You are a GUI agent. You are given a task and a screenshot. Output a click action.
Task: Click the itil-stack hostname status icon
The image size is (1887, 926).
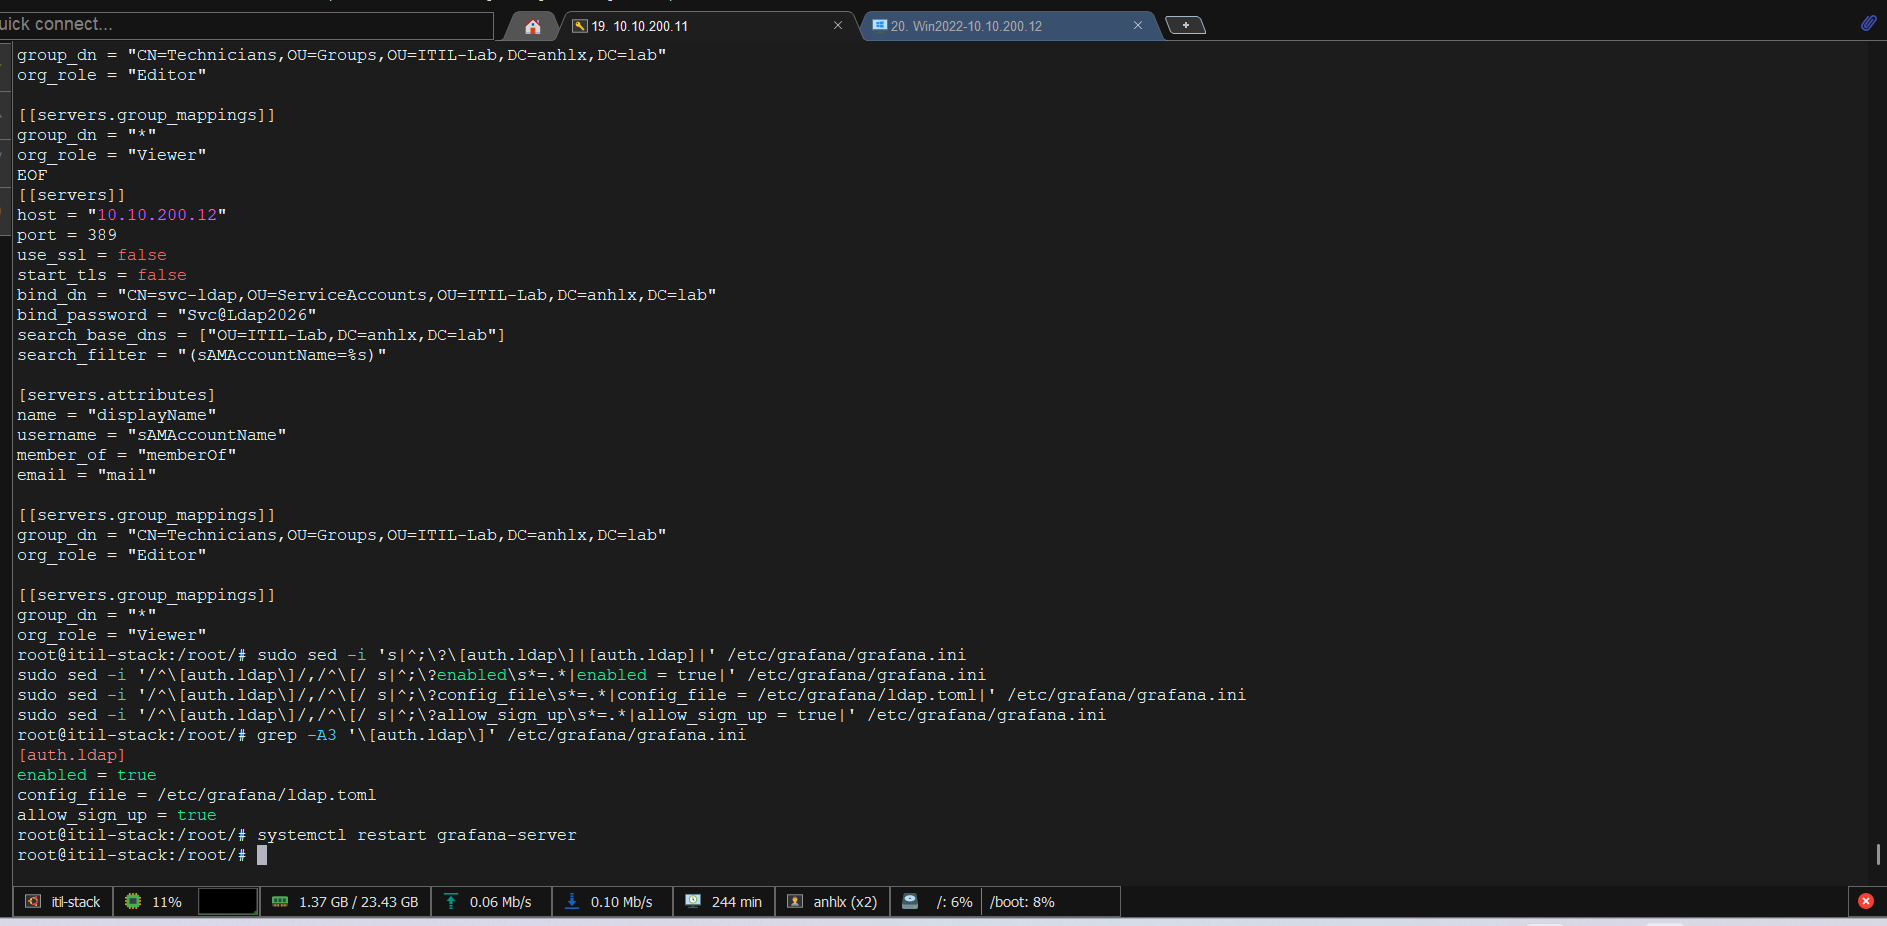33,901
